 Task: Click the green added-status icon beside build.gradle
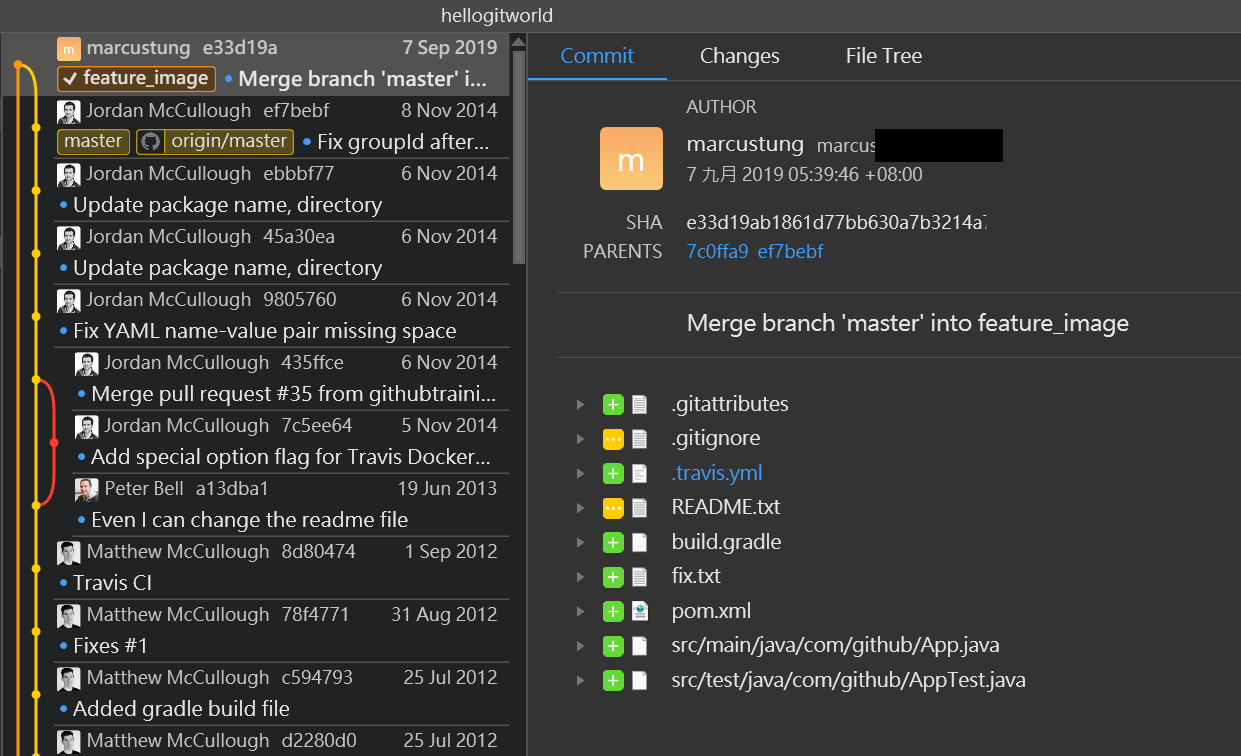coord(613,541)
